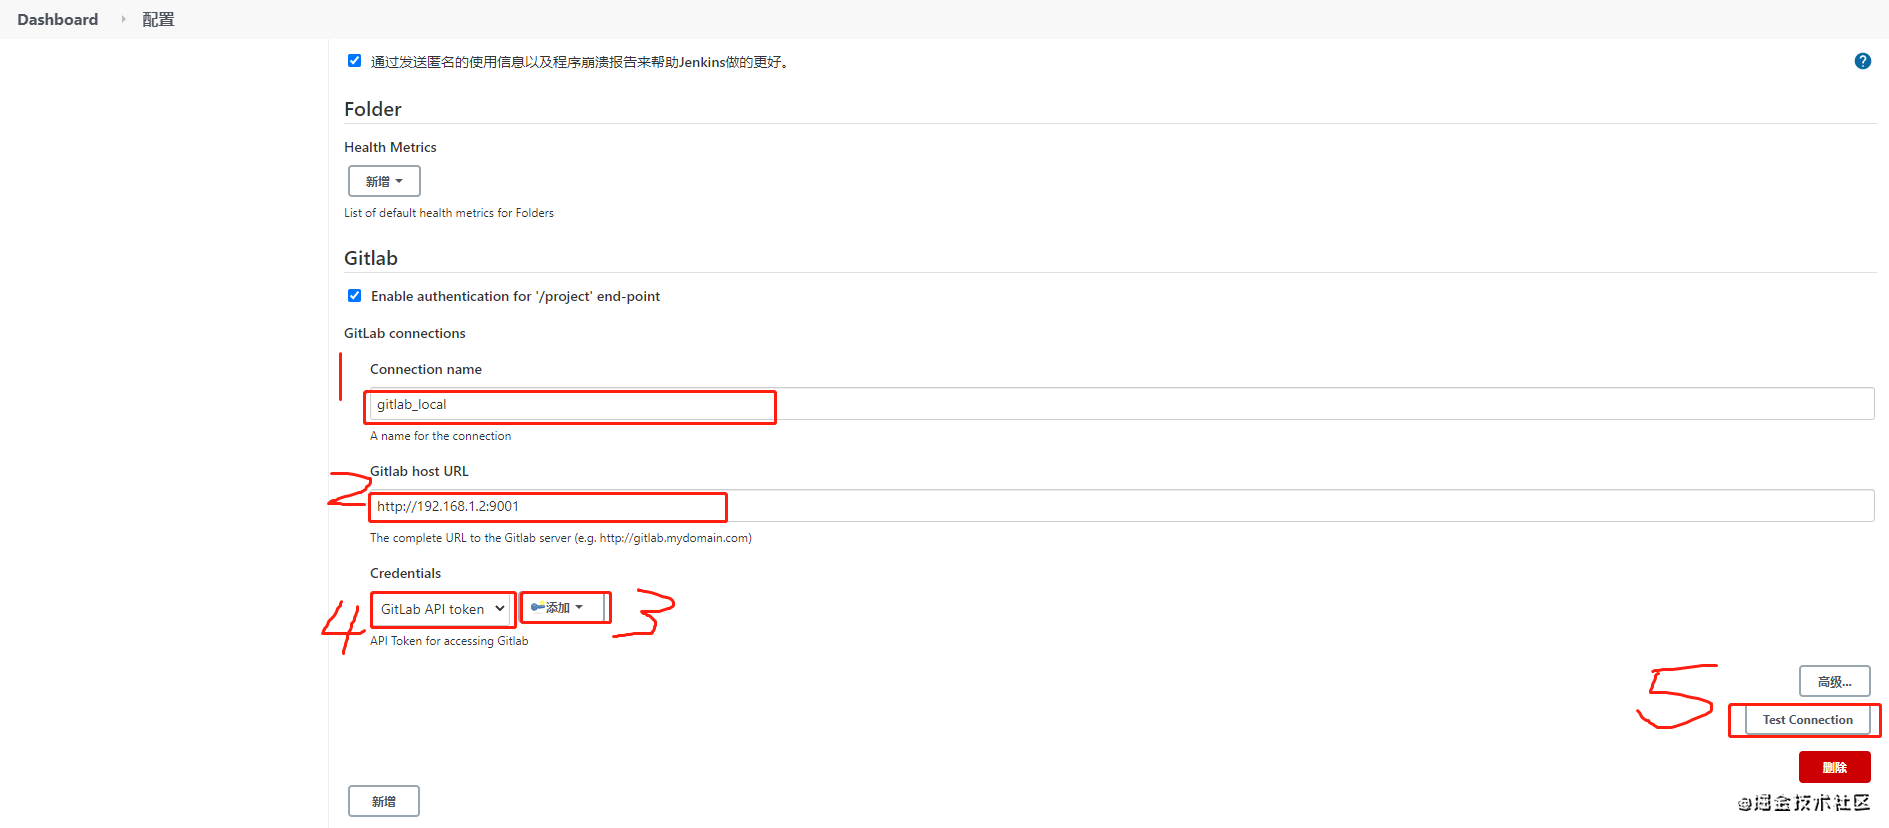Viewport: 1889px width, 828px height.
Task: Click the 'GitLab connections' label
Action: click(405, 333)
